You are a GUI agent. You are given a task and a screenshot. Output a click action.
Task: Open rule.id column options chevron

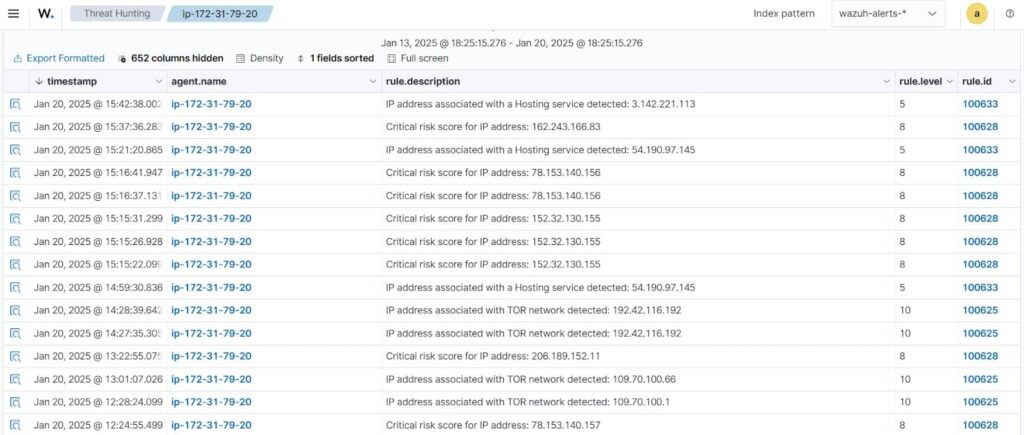(x=1012, y=82)
